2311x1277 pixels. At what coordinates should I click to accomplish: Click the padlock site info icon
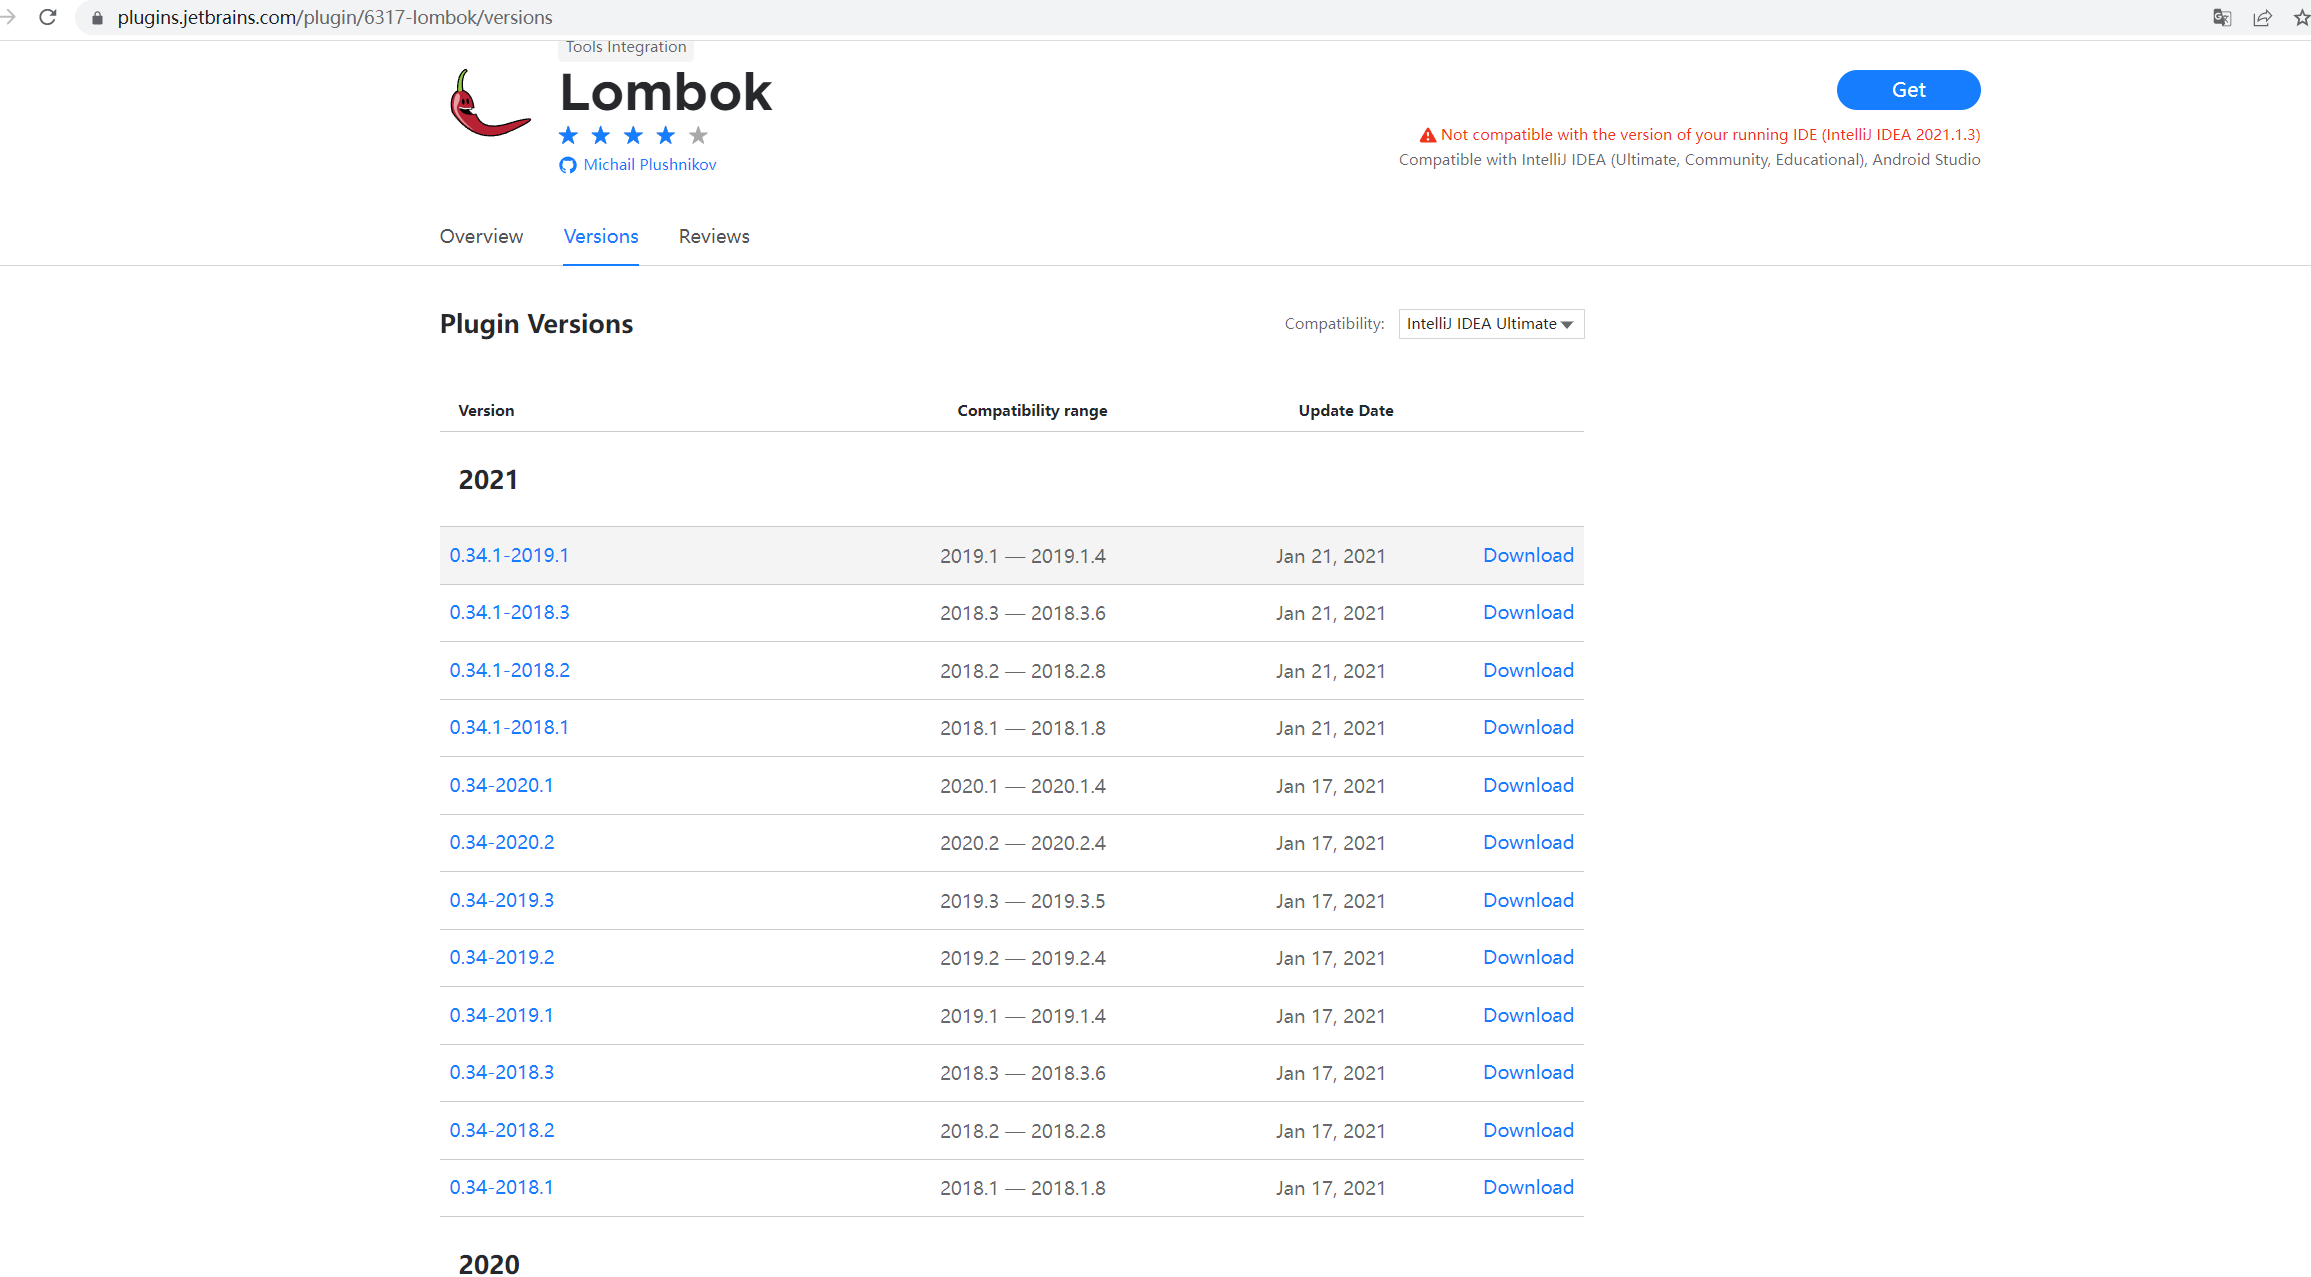click(97, 18)
